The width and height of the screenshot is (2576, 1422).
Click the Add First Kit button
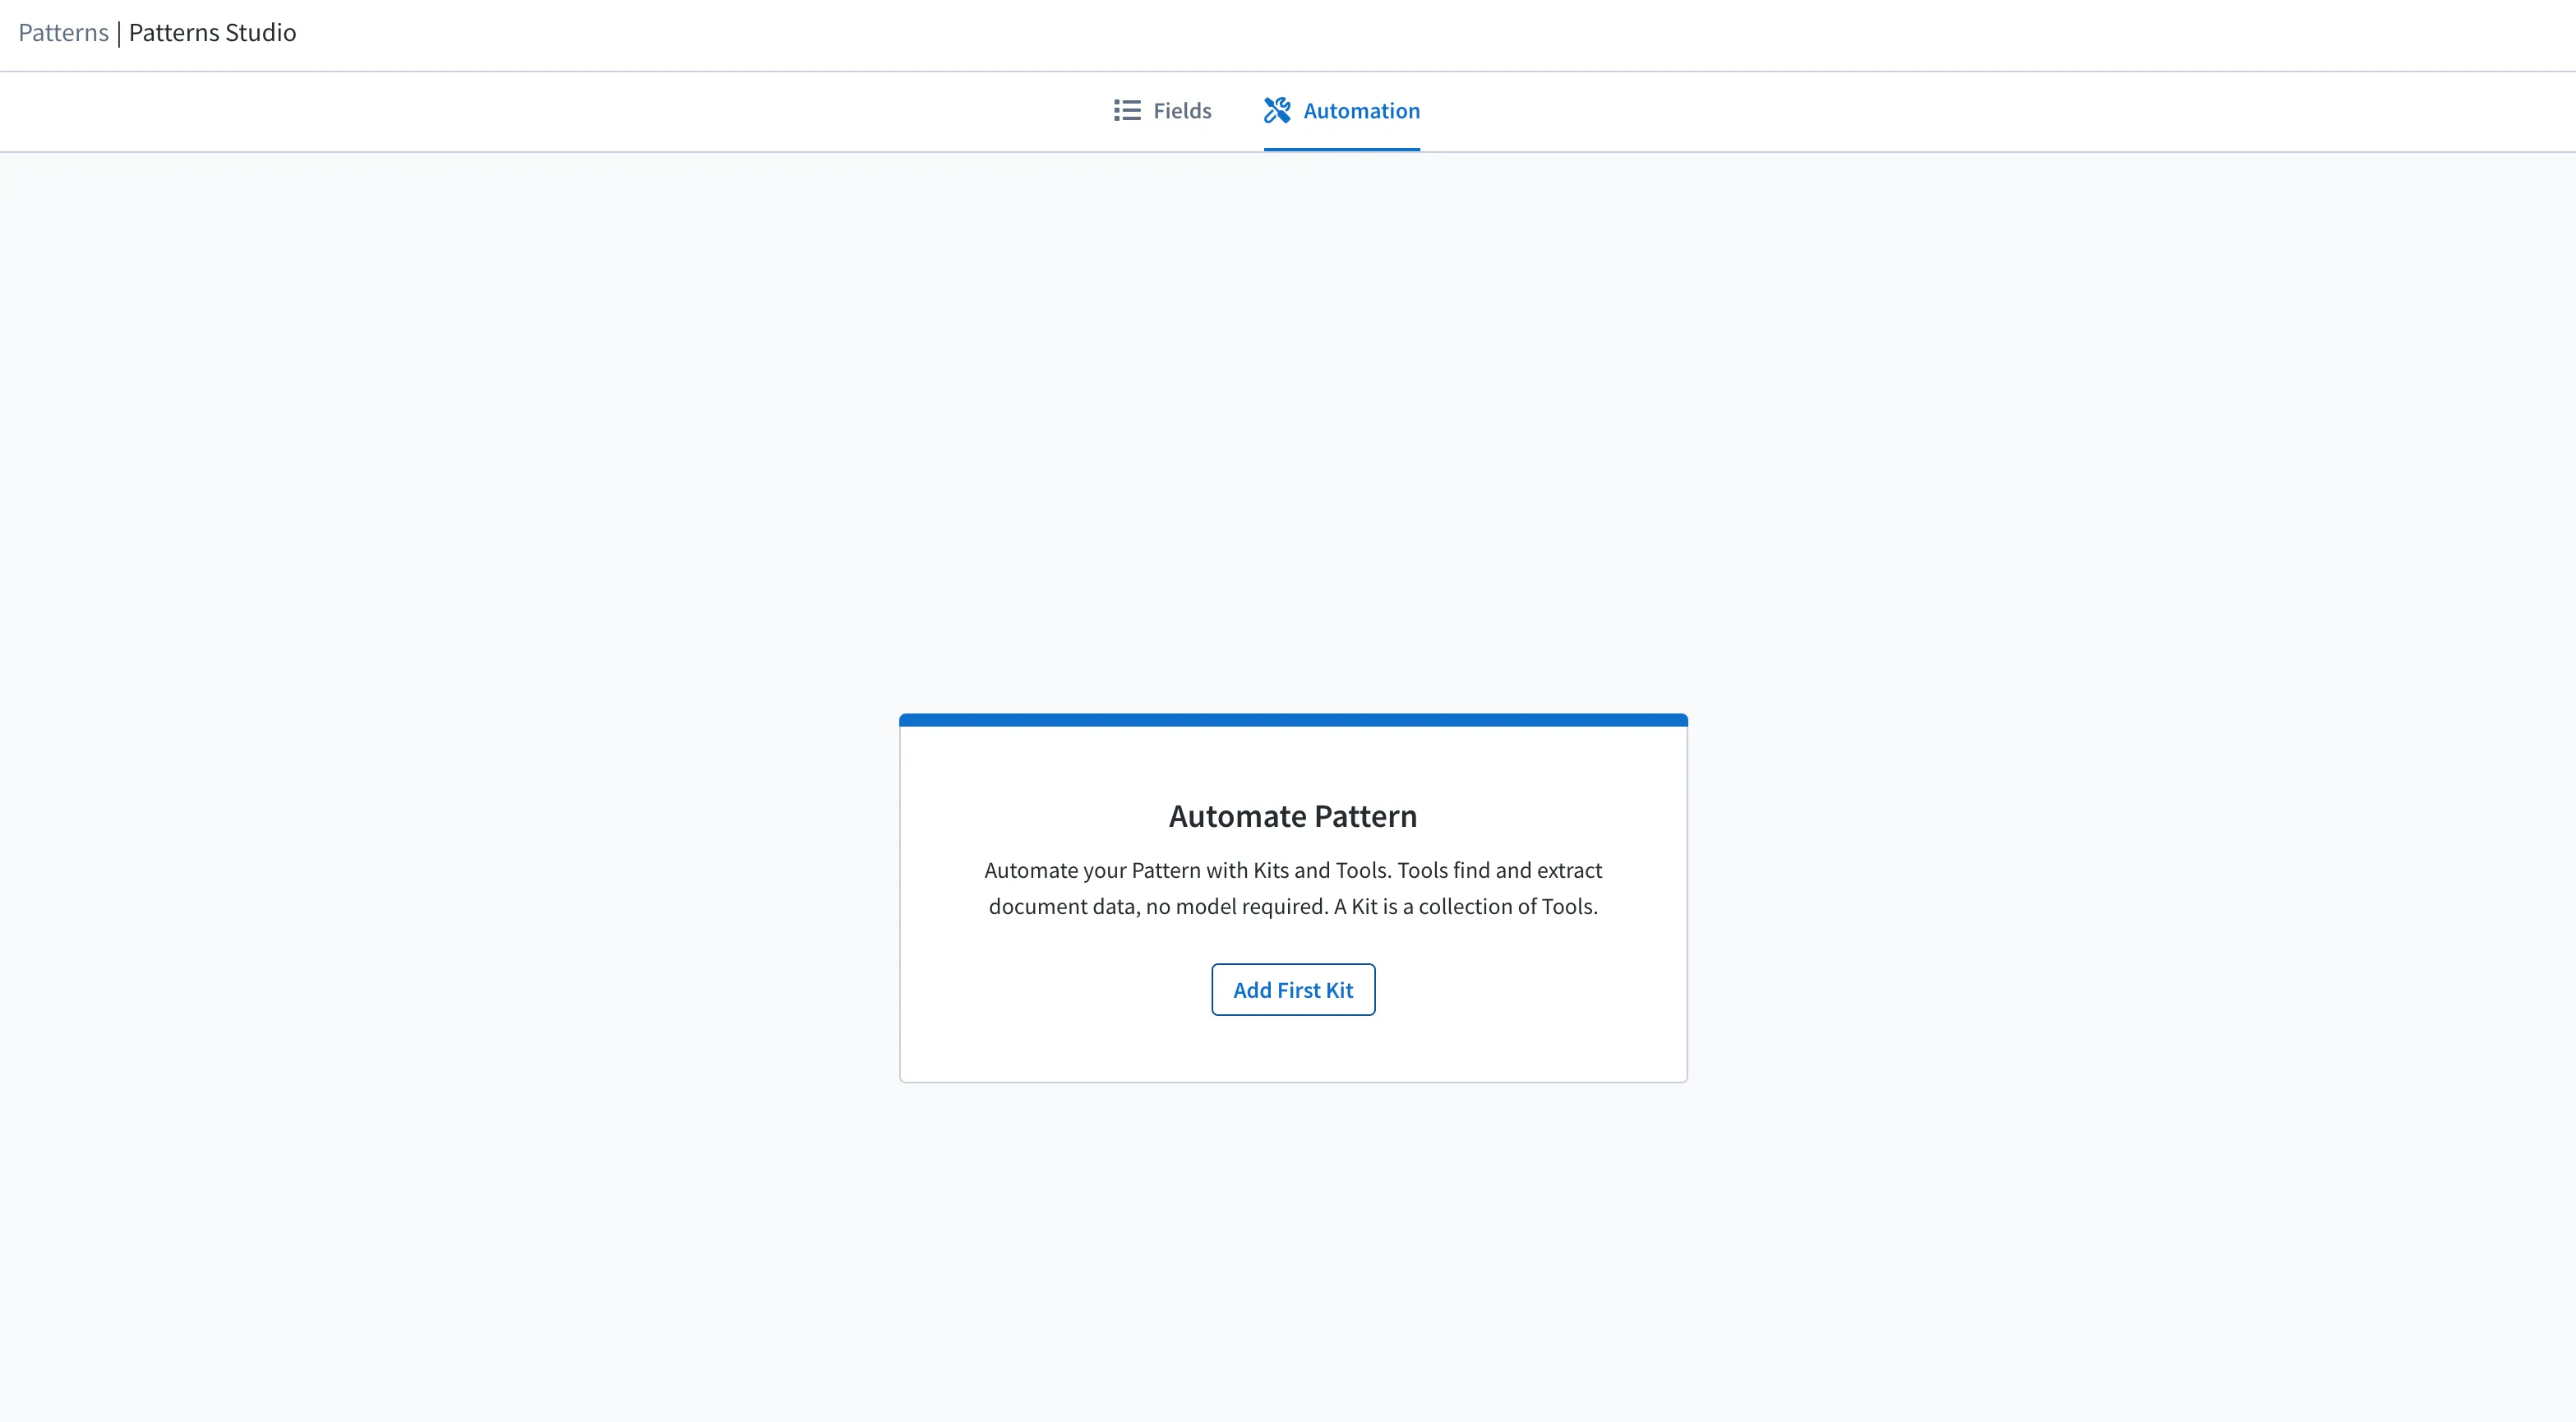1293,990
